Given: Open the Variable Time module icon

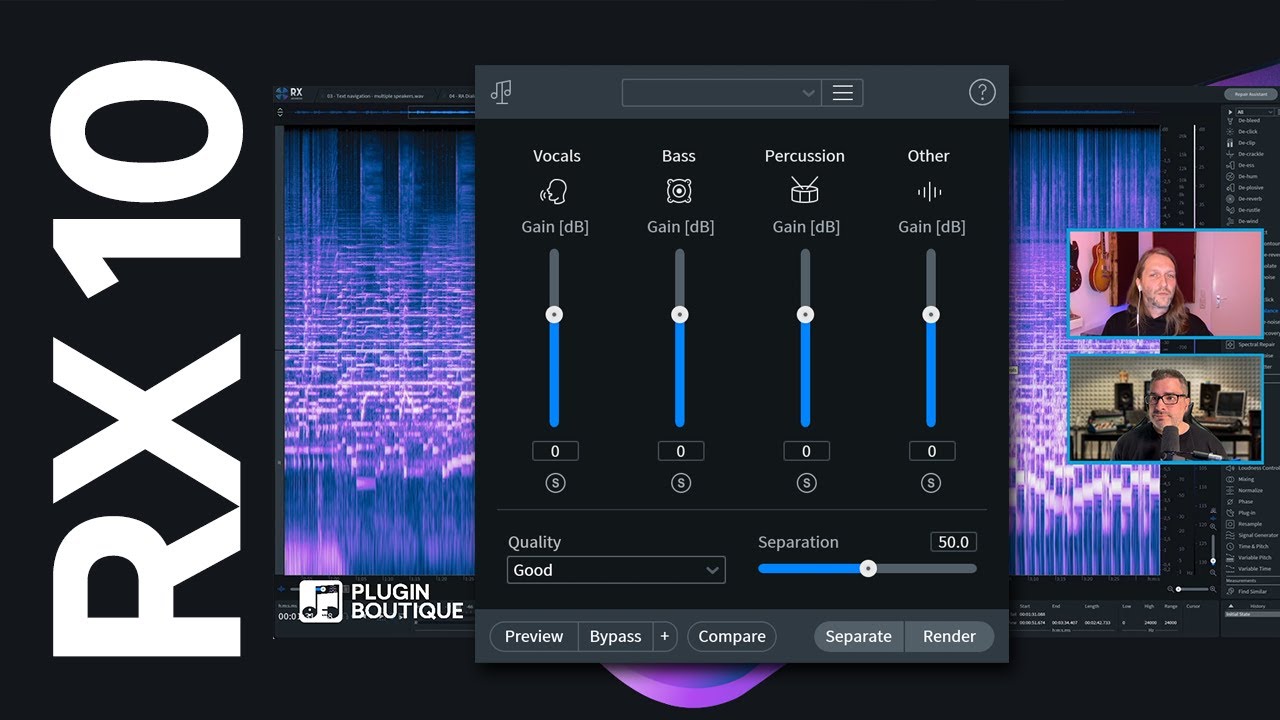Looking at the screenshot, I should coord(1230,568).
